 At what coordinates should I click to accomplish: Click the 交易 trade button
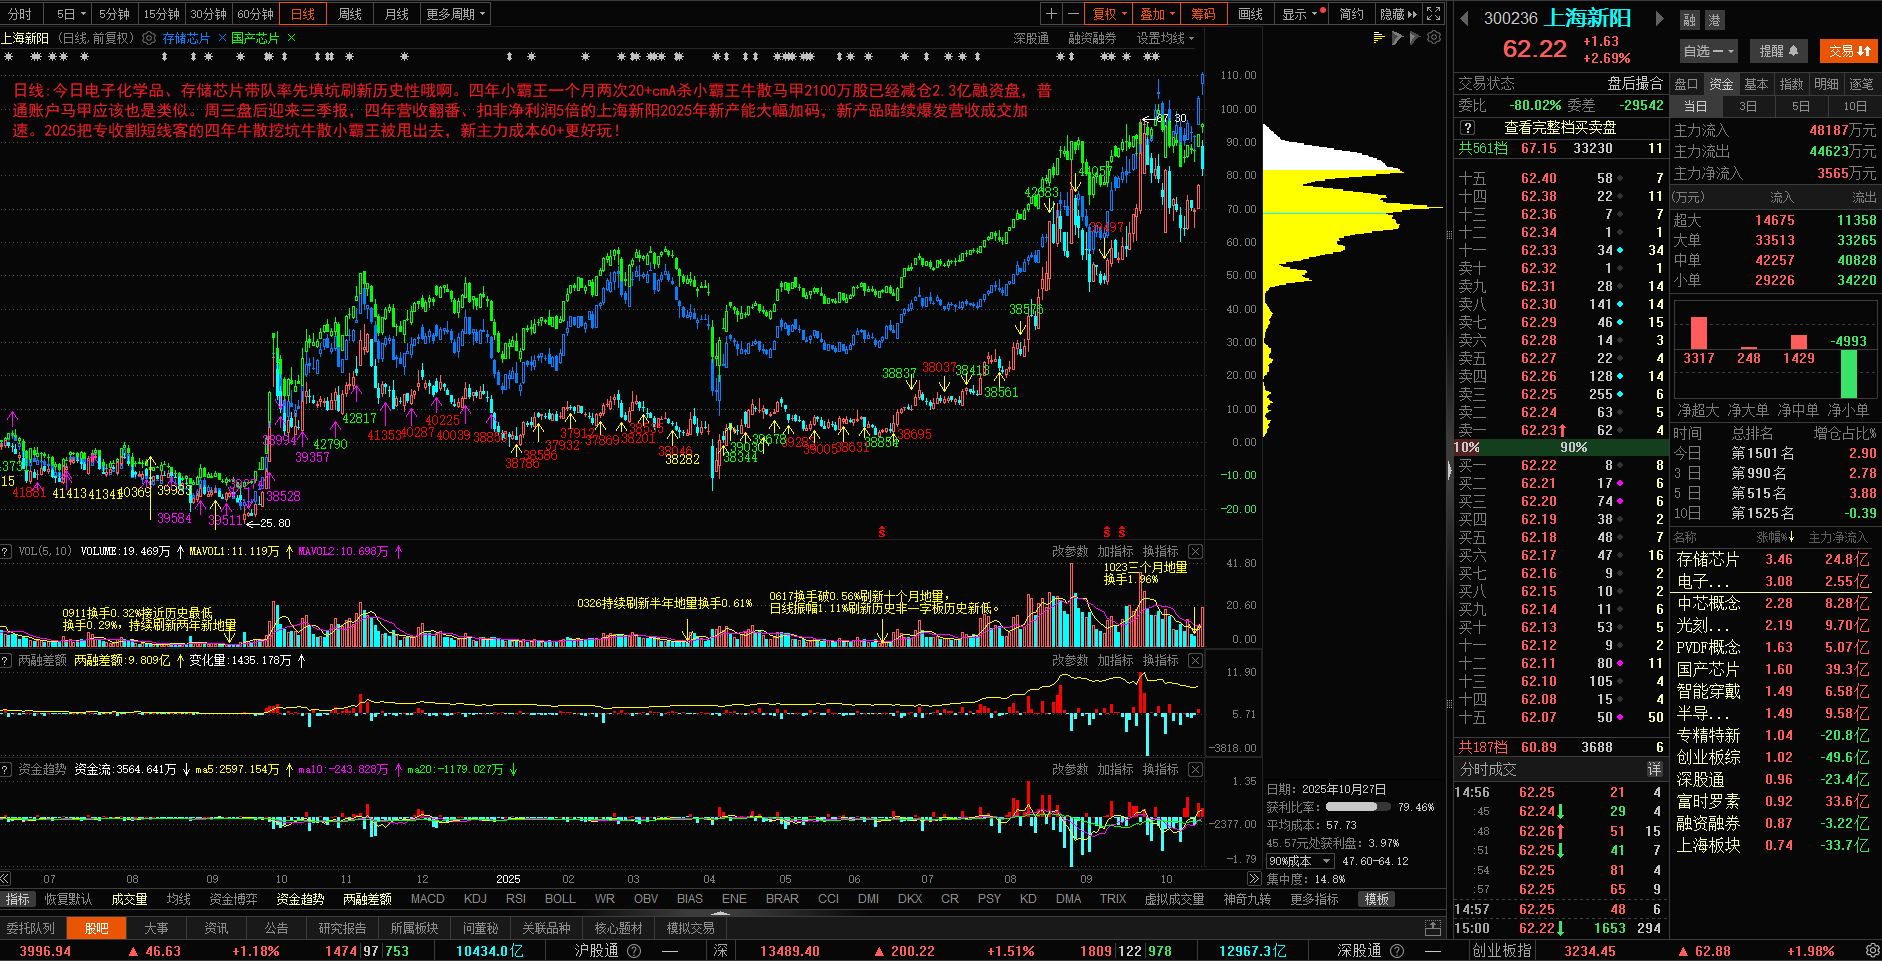(x=1850, y=51)
